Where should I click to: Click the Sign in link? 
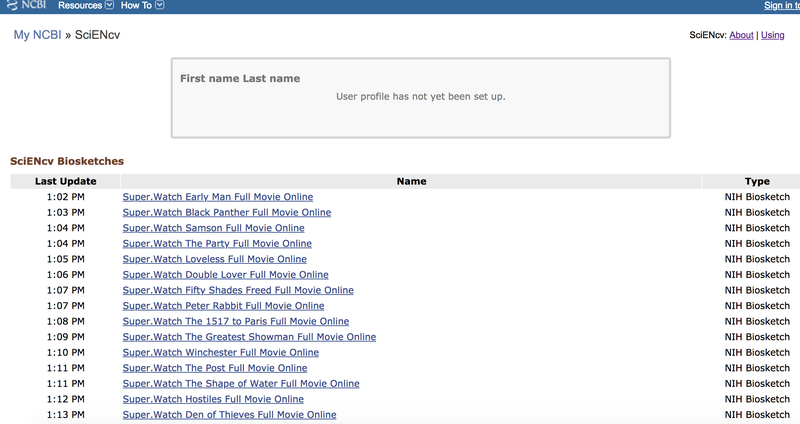(x=782, y=6)
